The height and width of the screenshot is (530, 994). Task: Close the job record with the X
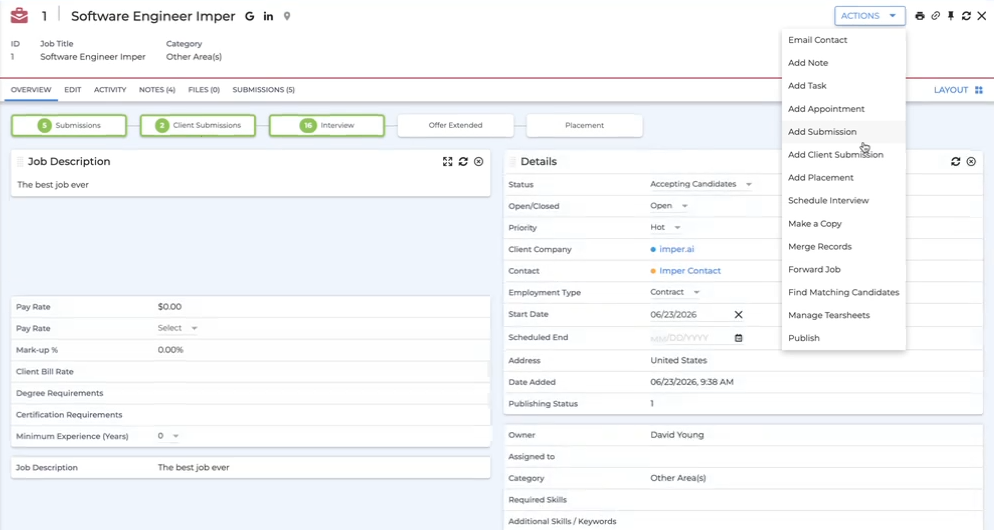[982, 16]
